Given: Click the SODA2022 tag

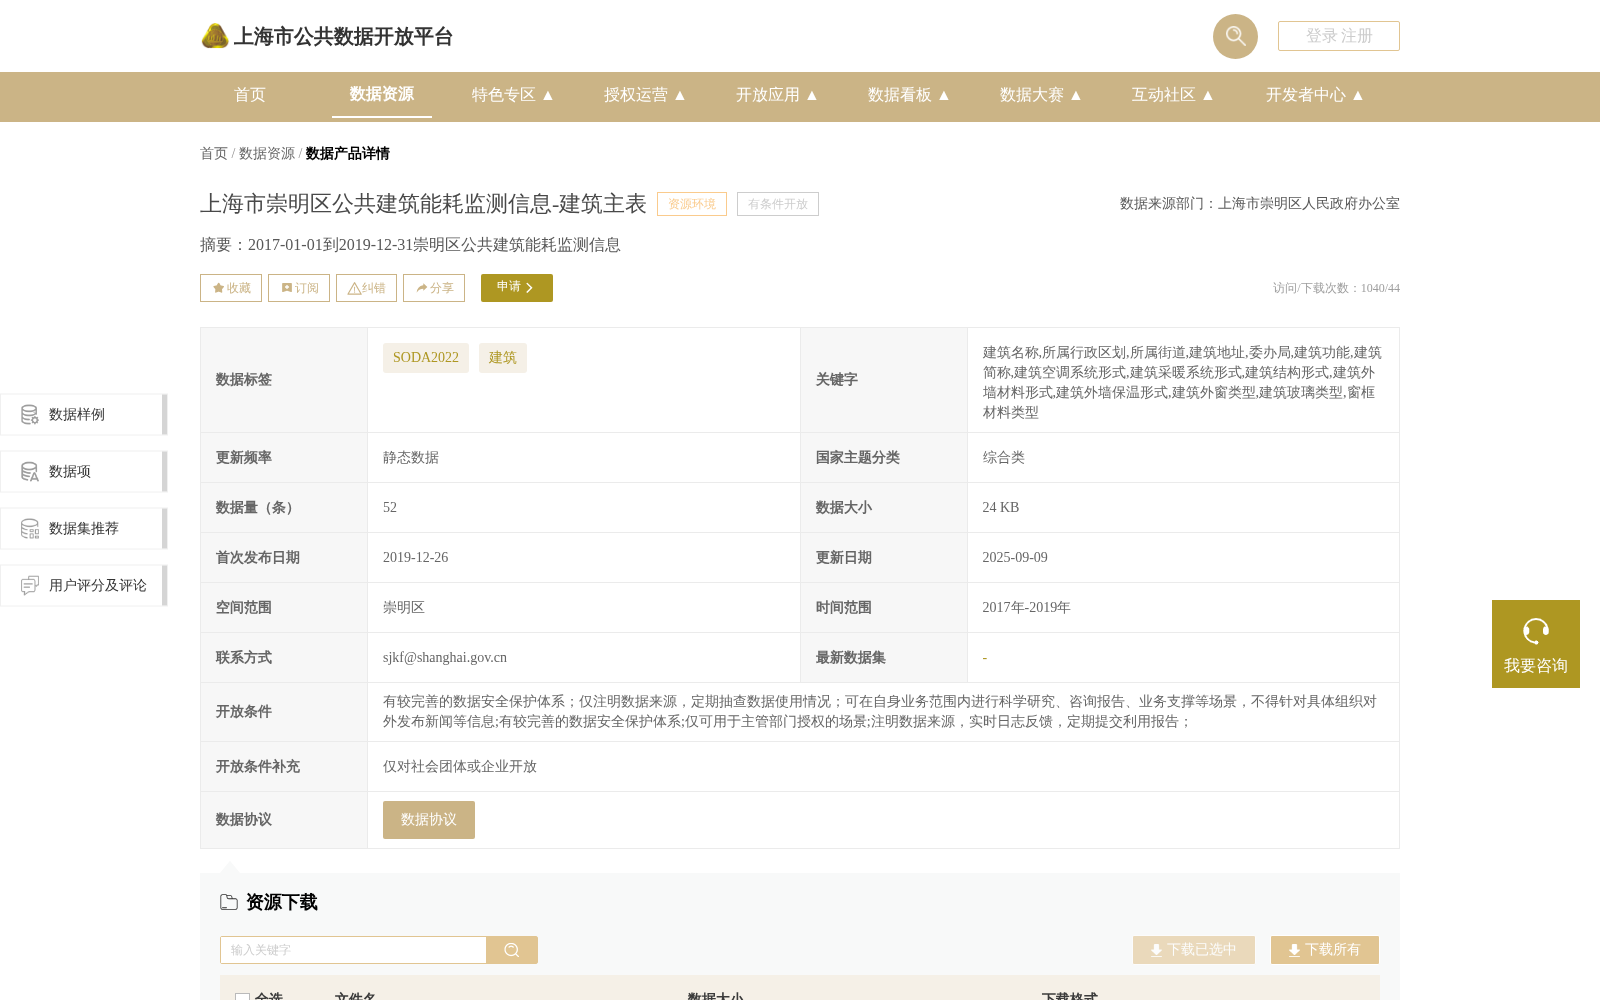Looking at the screenshot, I should click(426, 358).
